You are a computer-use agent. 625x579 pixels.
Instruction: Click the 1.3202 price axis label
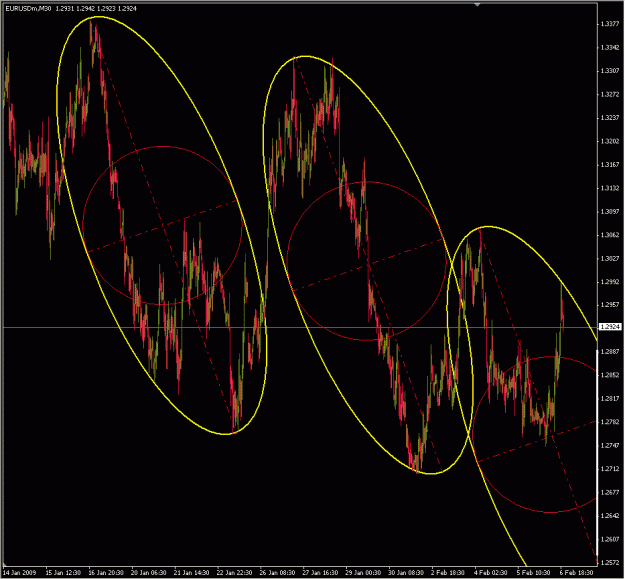point(610,141)
